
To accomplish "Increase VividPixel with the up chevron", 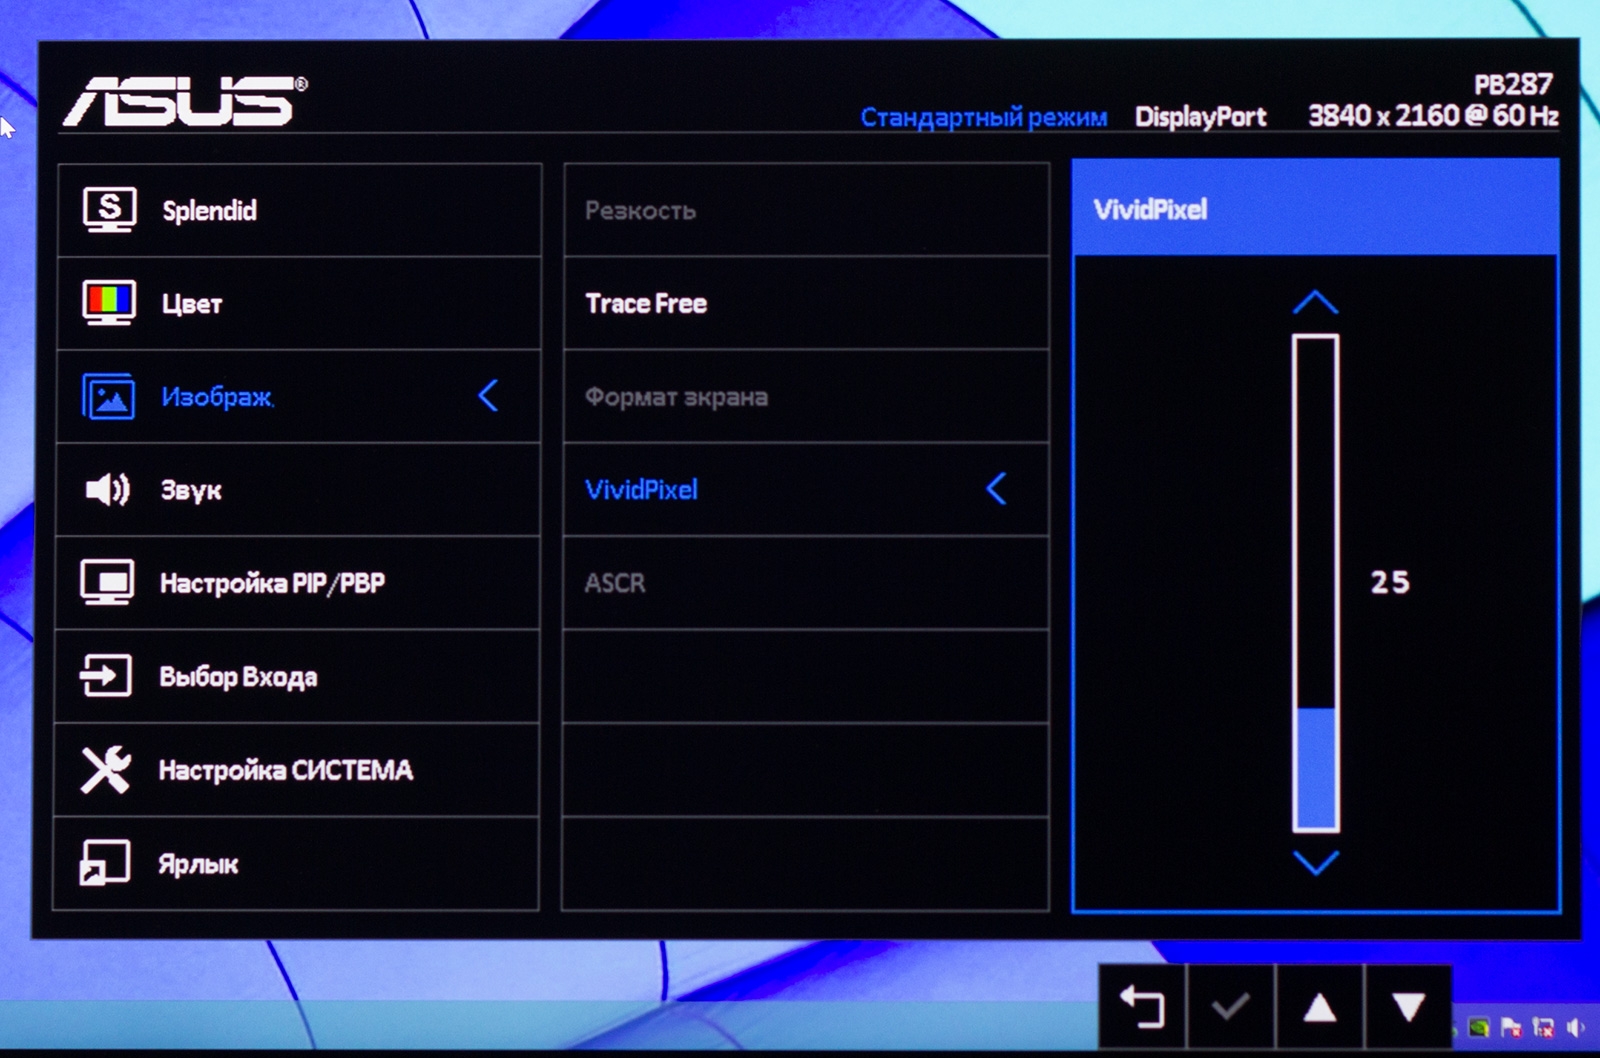I will point(1315,302).
